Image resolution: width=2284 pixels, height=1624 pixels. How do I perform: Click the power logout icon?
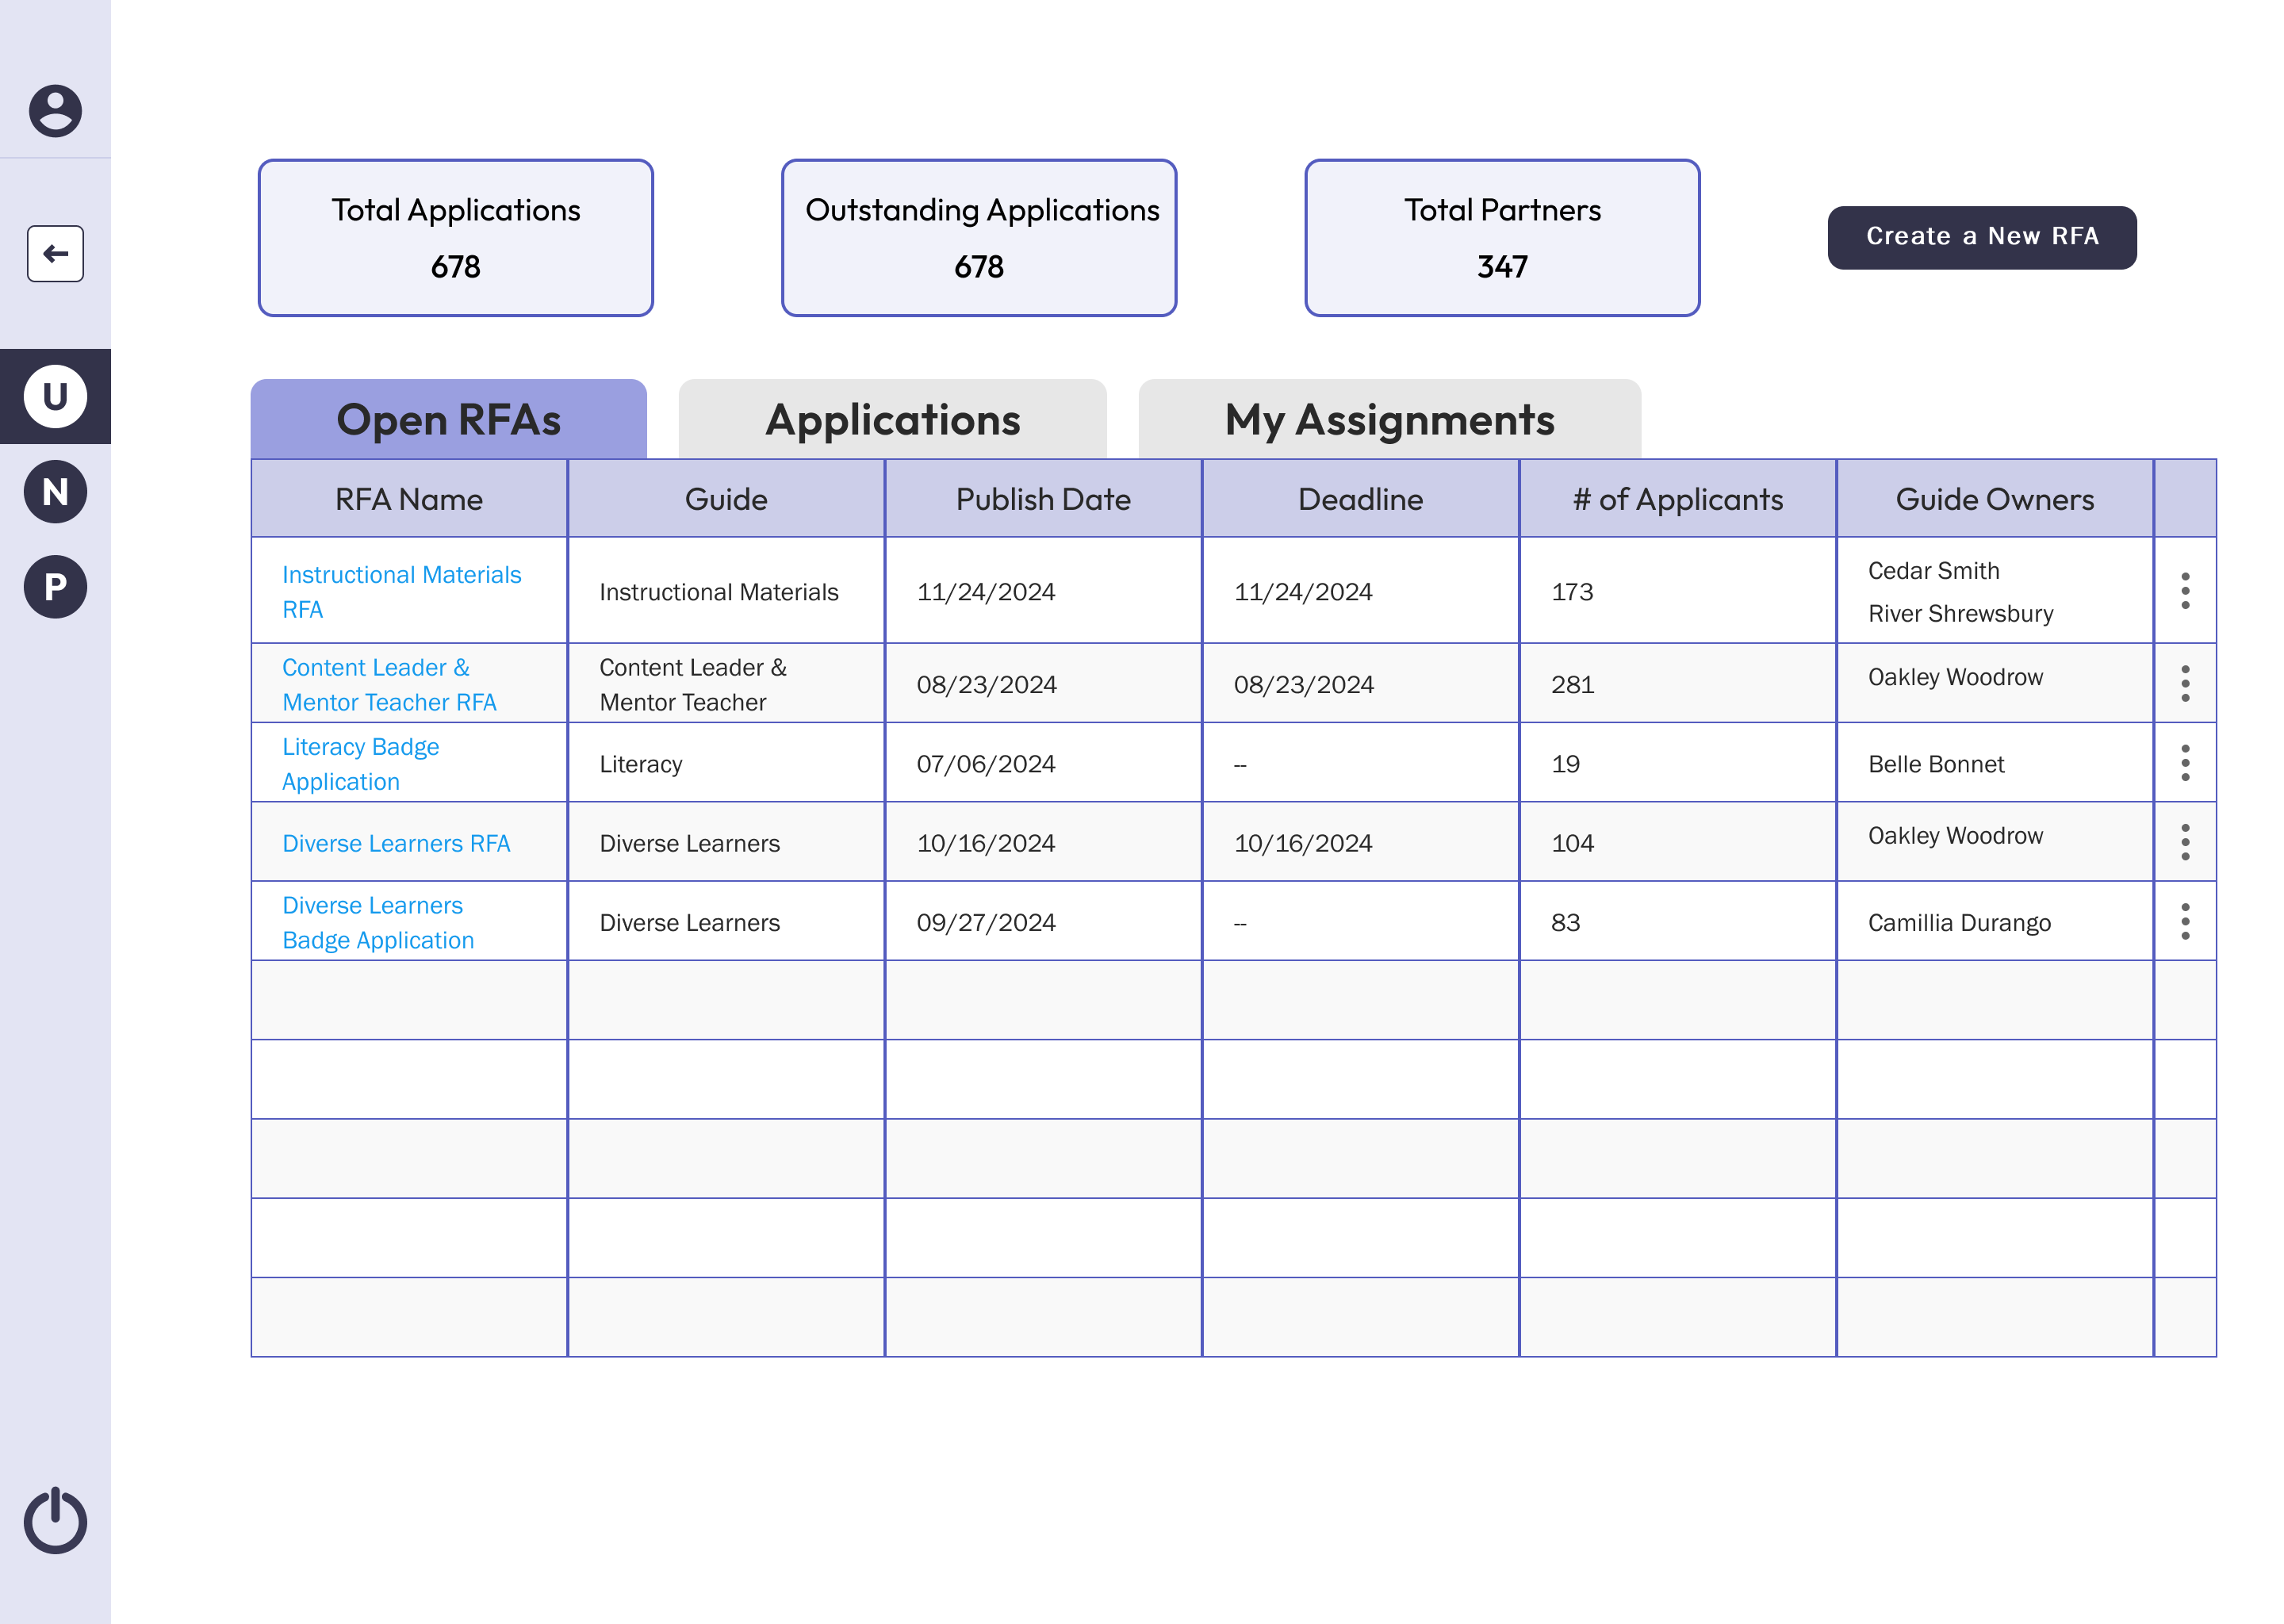point(55,1522)
